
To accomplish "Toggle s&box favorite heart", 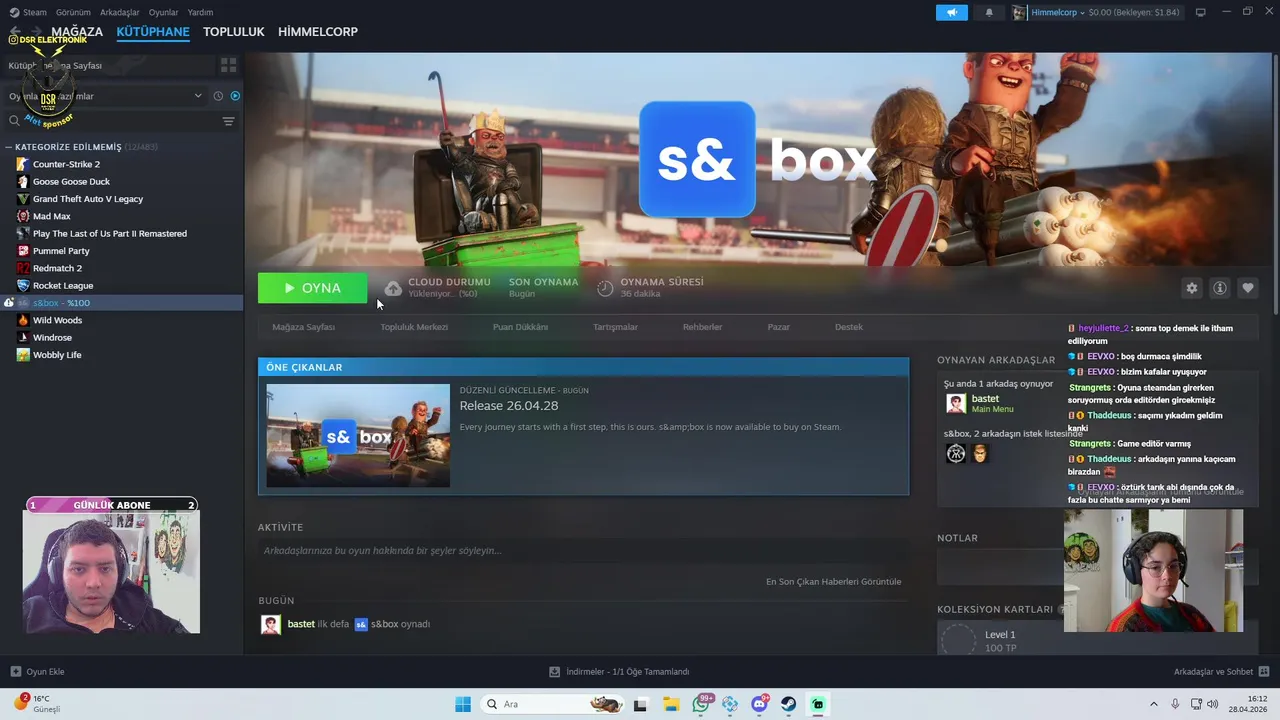I will click(1248, 288).
